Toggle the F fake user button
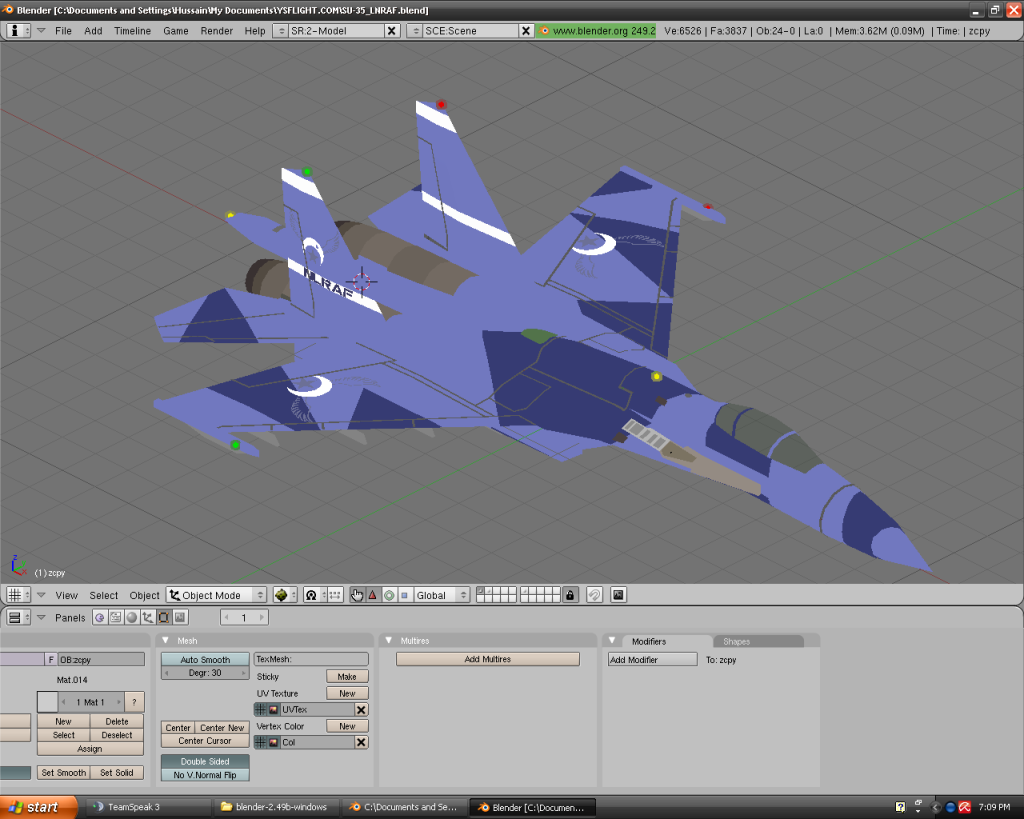The image size is (1024, 819). click(x=51, y=660)
